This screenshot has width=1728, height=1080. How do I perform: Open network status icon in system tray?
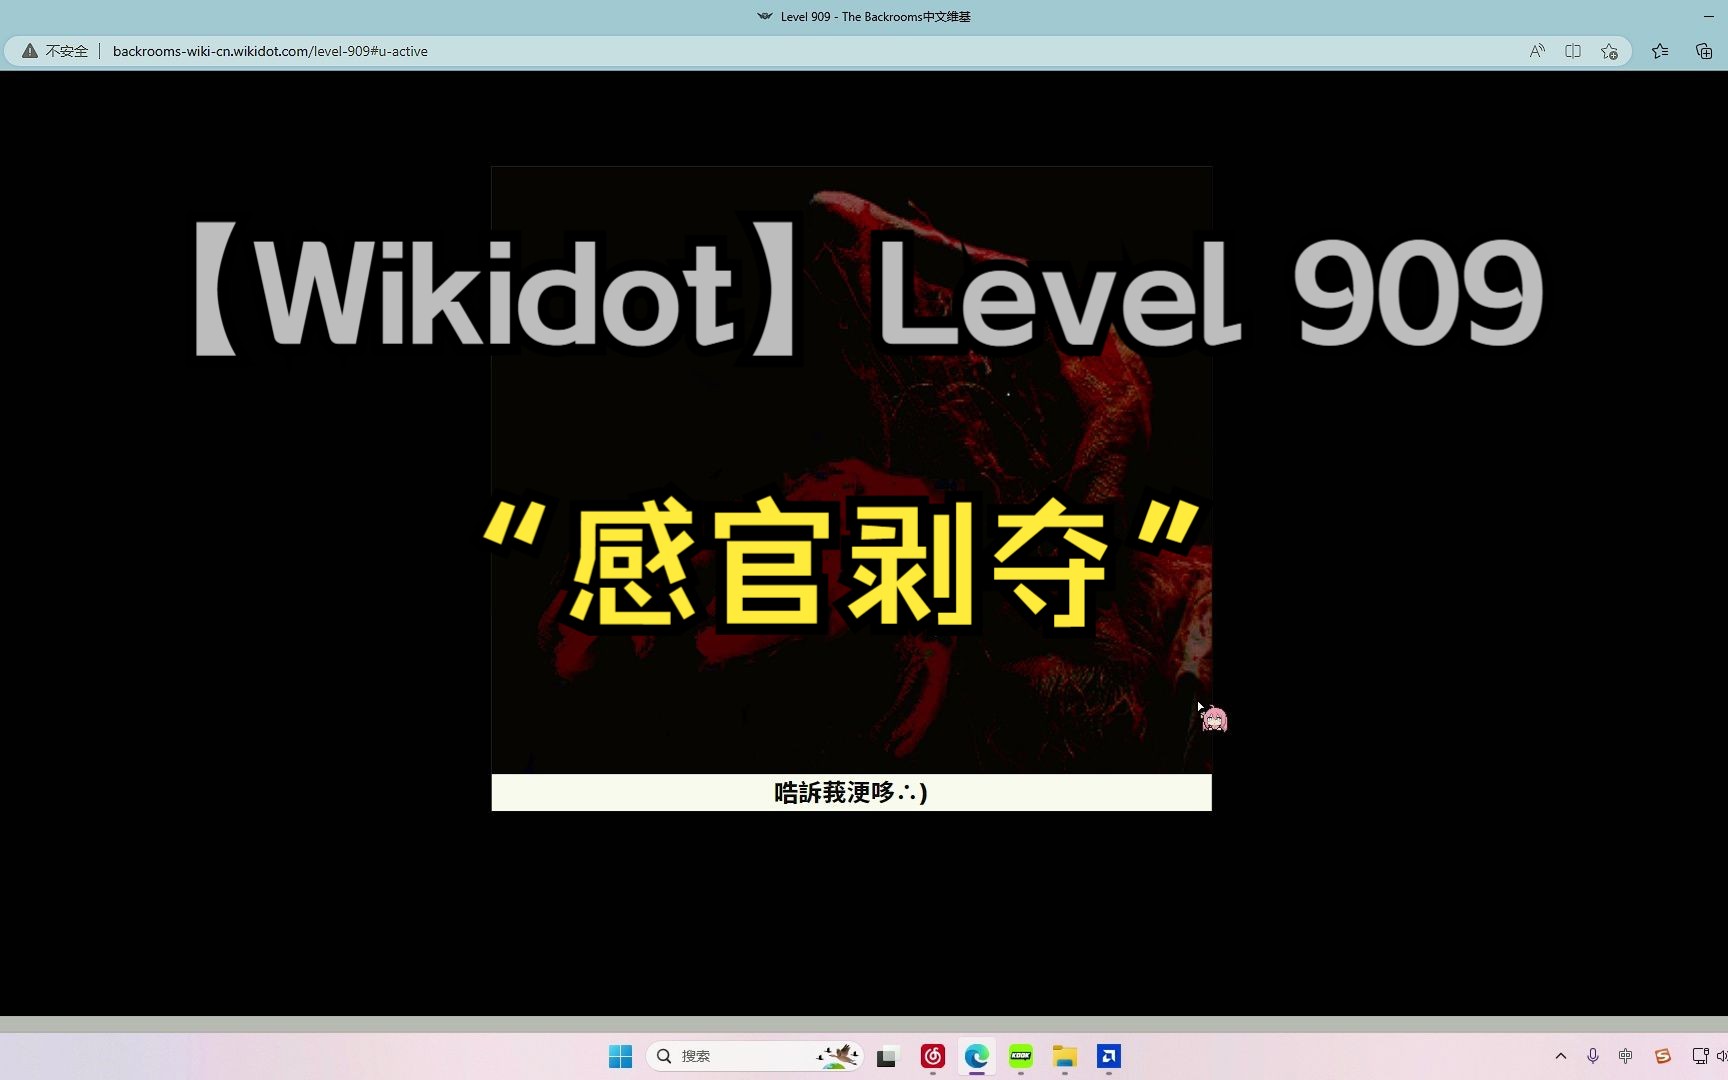[1699, 1056]
